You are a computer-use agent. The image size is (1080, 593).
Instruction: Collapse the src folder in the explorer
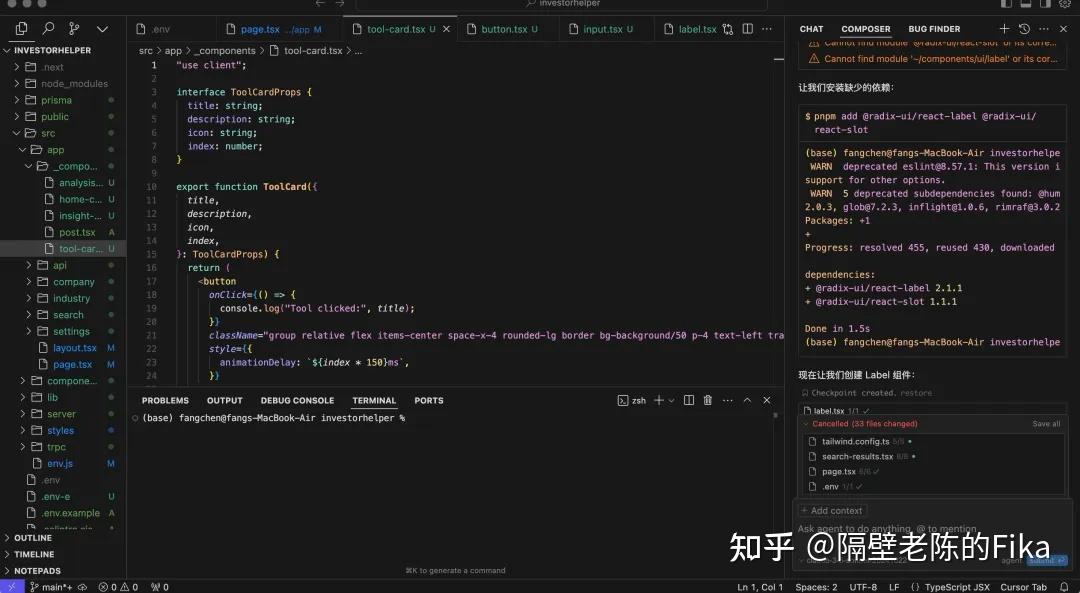[x=47, y=132]
